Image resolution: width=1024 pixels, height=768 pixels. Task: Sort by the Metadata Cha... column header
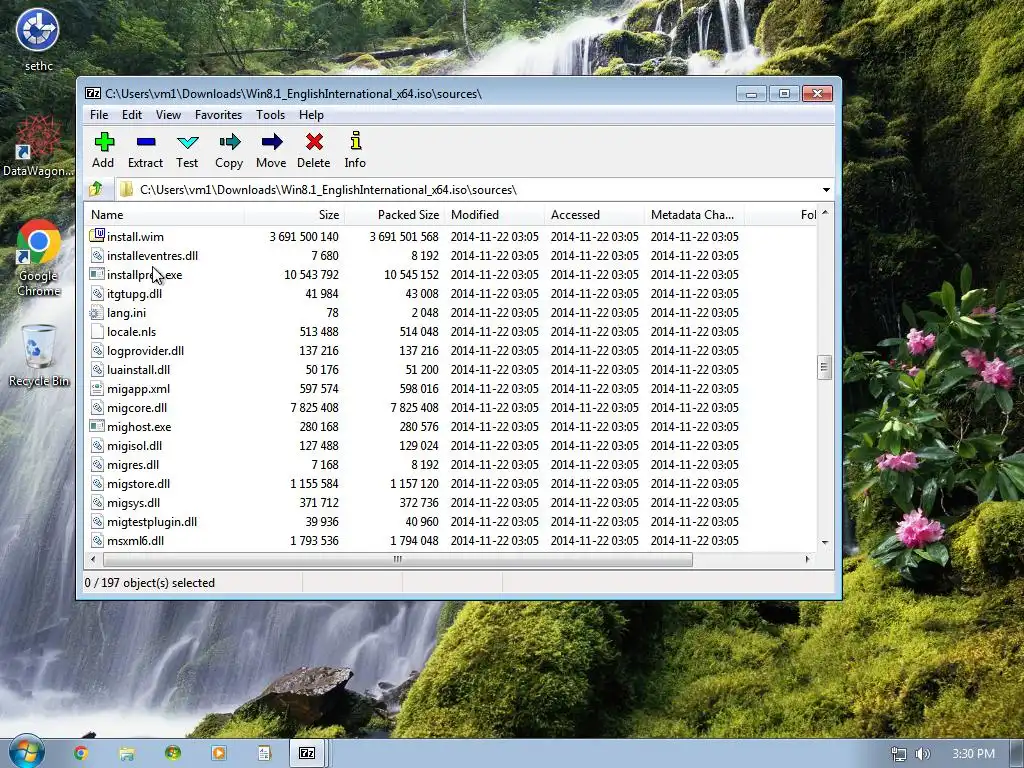694,214
